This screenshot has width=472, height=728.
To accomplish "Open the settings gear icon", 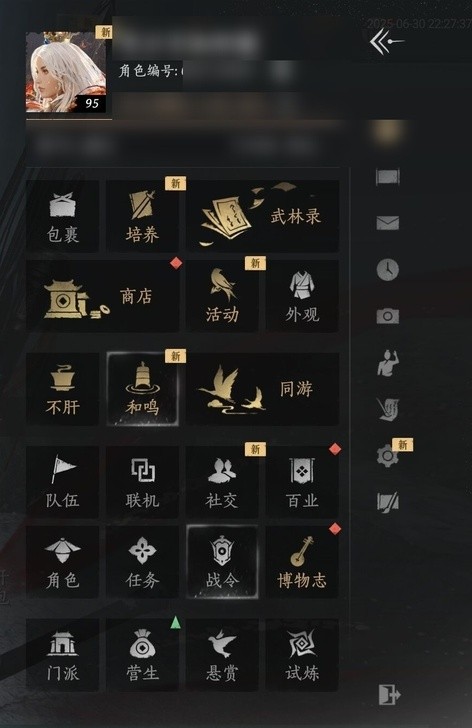I will coord(388,456).
